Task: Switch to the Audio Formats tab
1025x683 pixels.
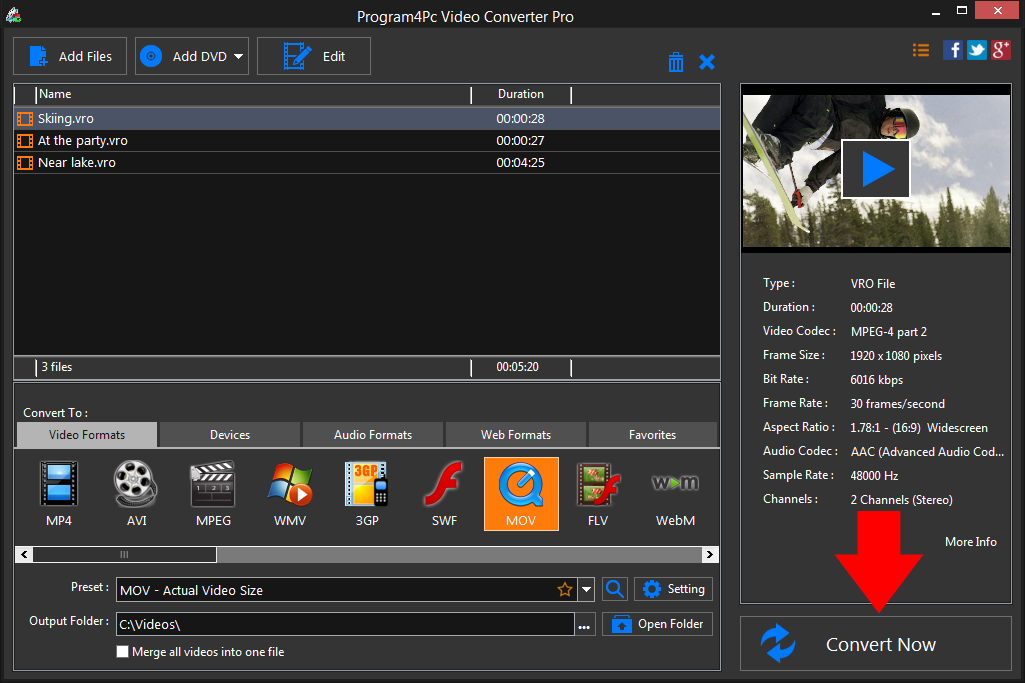Action: point(373,435)
